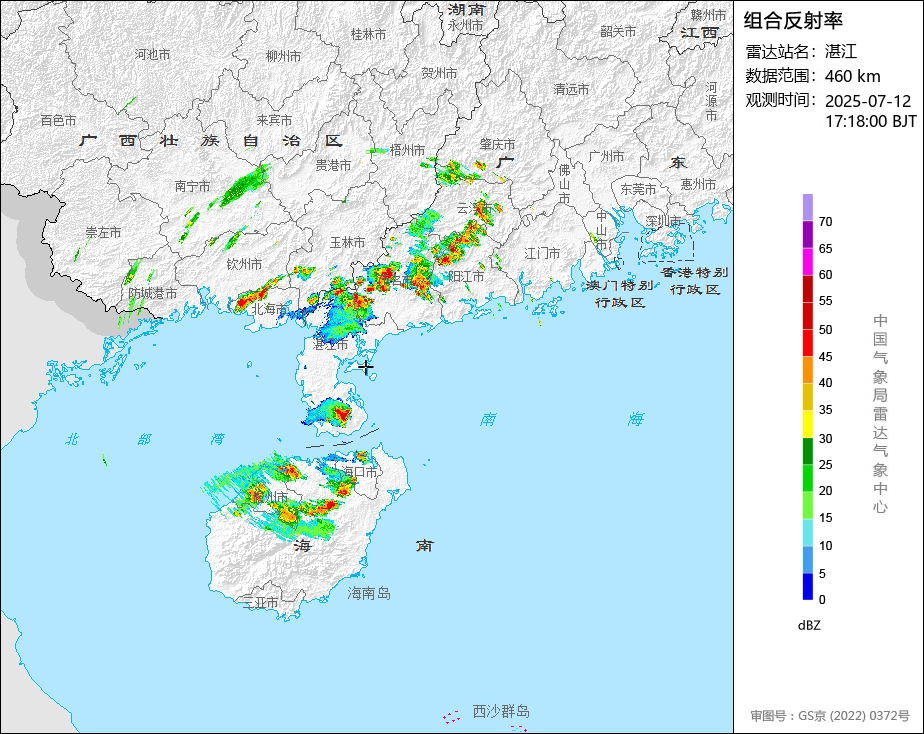Click the 广州市 map label

pyautogui.click(x=606, y=157)
